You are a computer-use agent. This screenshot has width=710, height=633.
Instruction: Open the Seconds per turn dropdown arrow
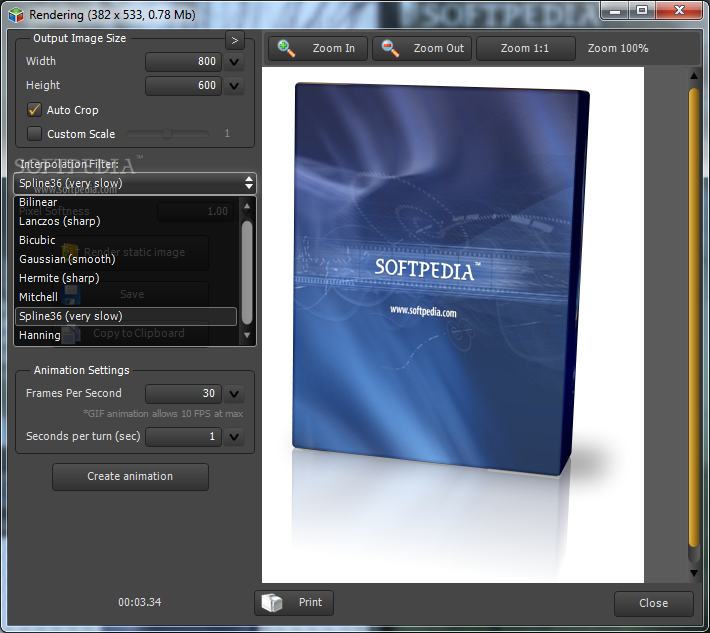tap(234, 437)
